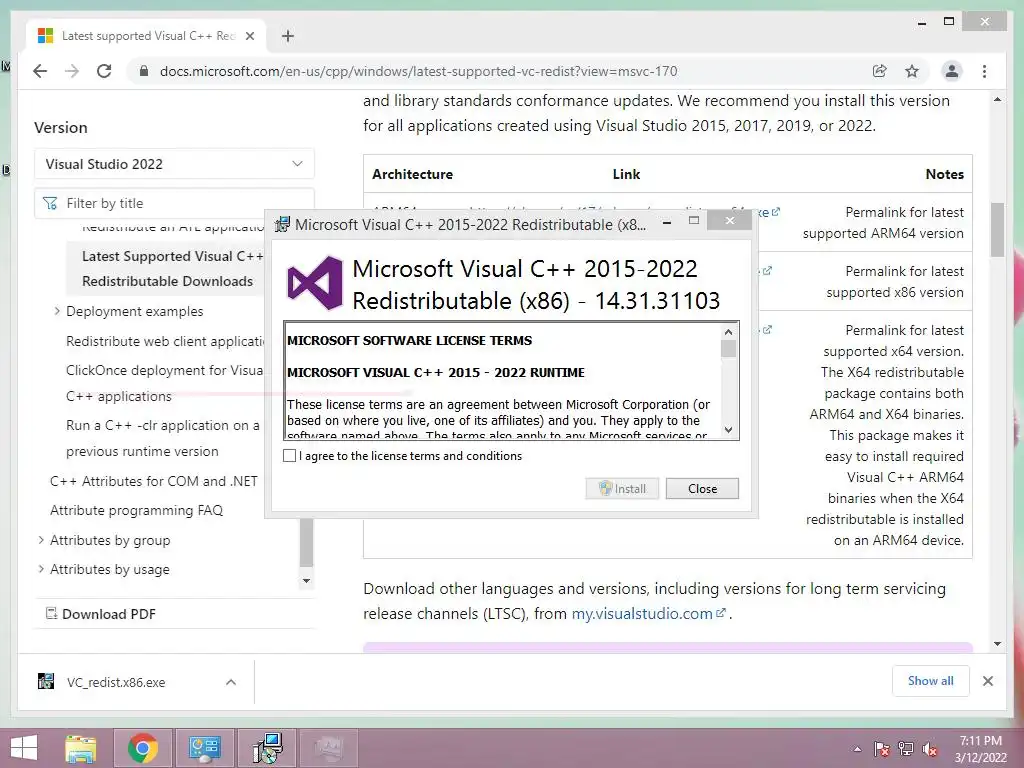Expand the VC_redist.x86.exe download options chevron

pyautogui.click(x=231, y=682)
